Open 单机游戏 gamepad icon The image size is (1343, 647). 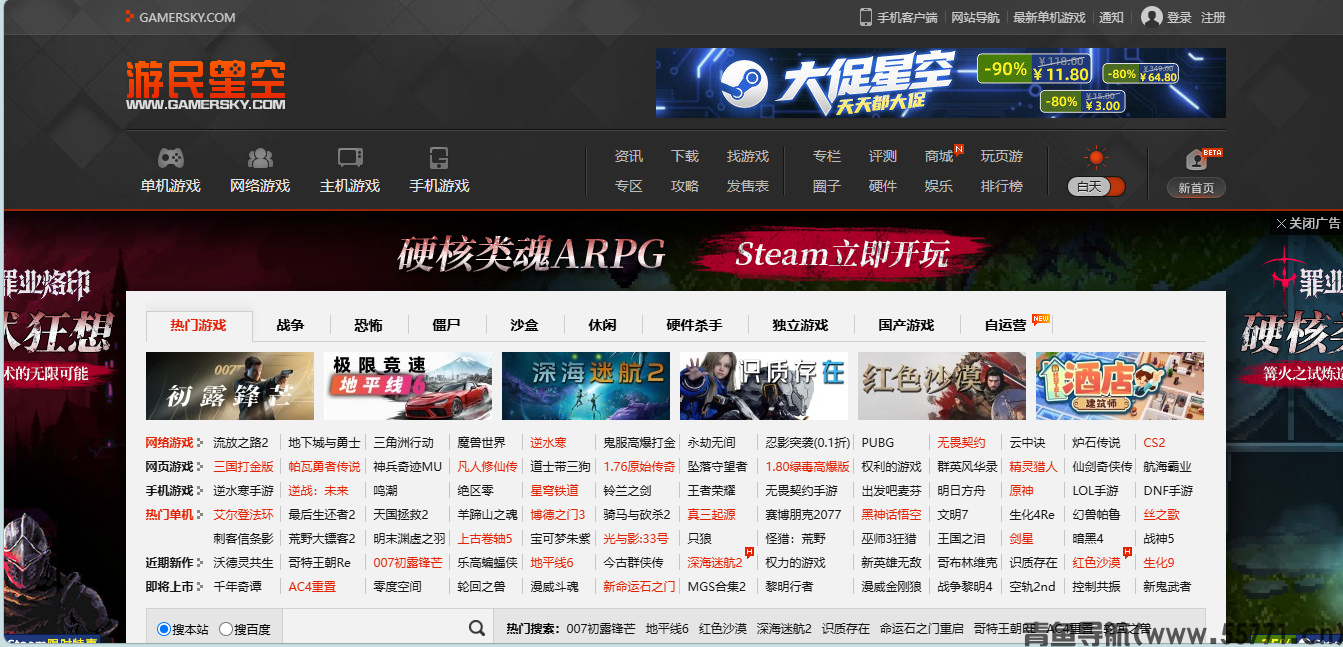(x=170, y=158)
